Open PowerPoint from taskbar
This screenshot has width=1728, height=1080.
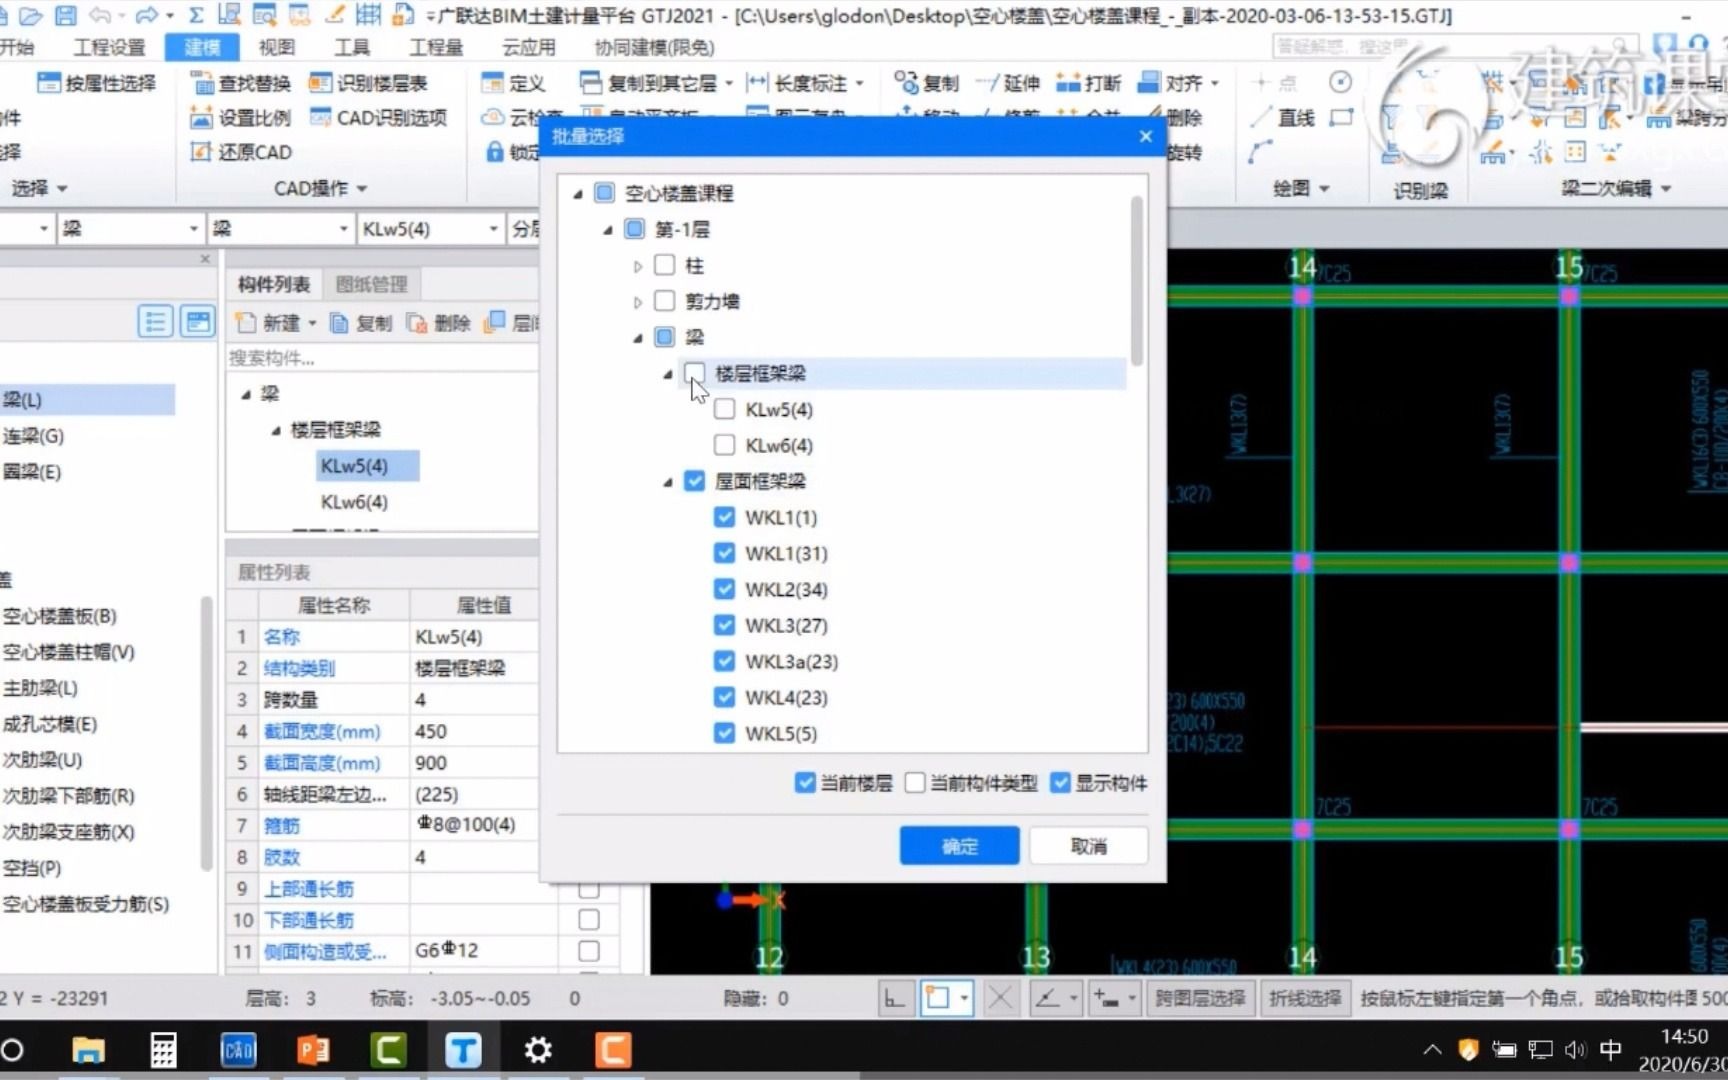click(313, 1050)
